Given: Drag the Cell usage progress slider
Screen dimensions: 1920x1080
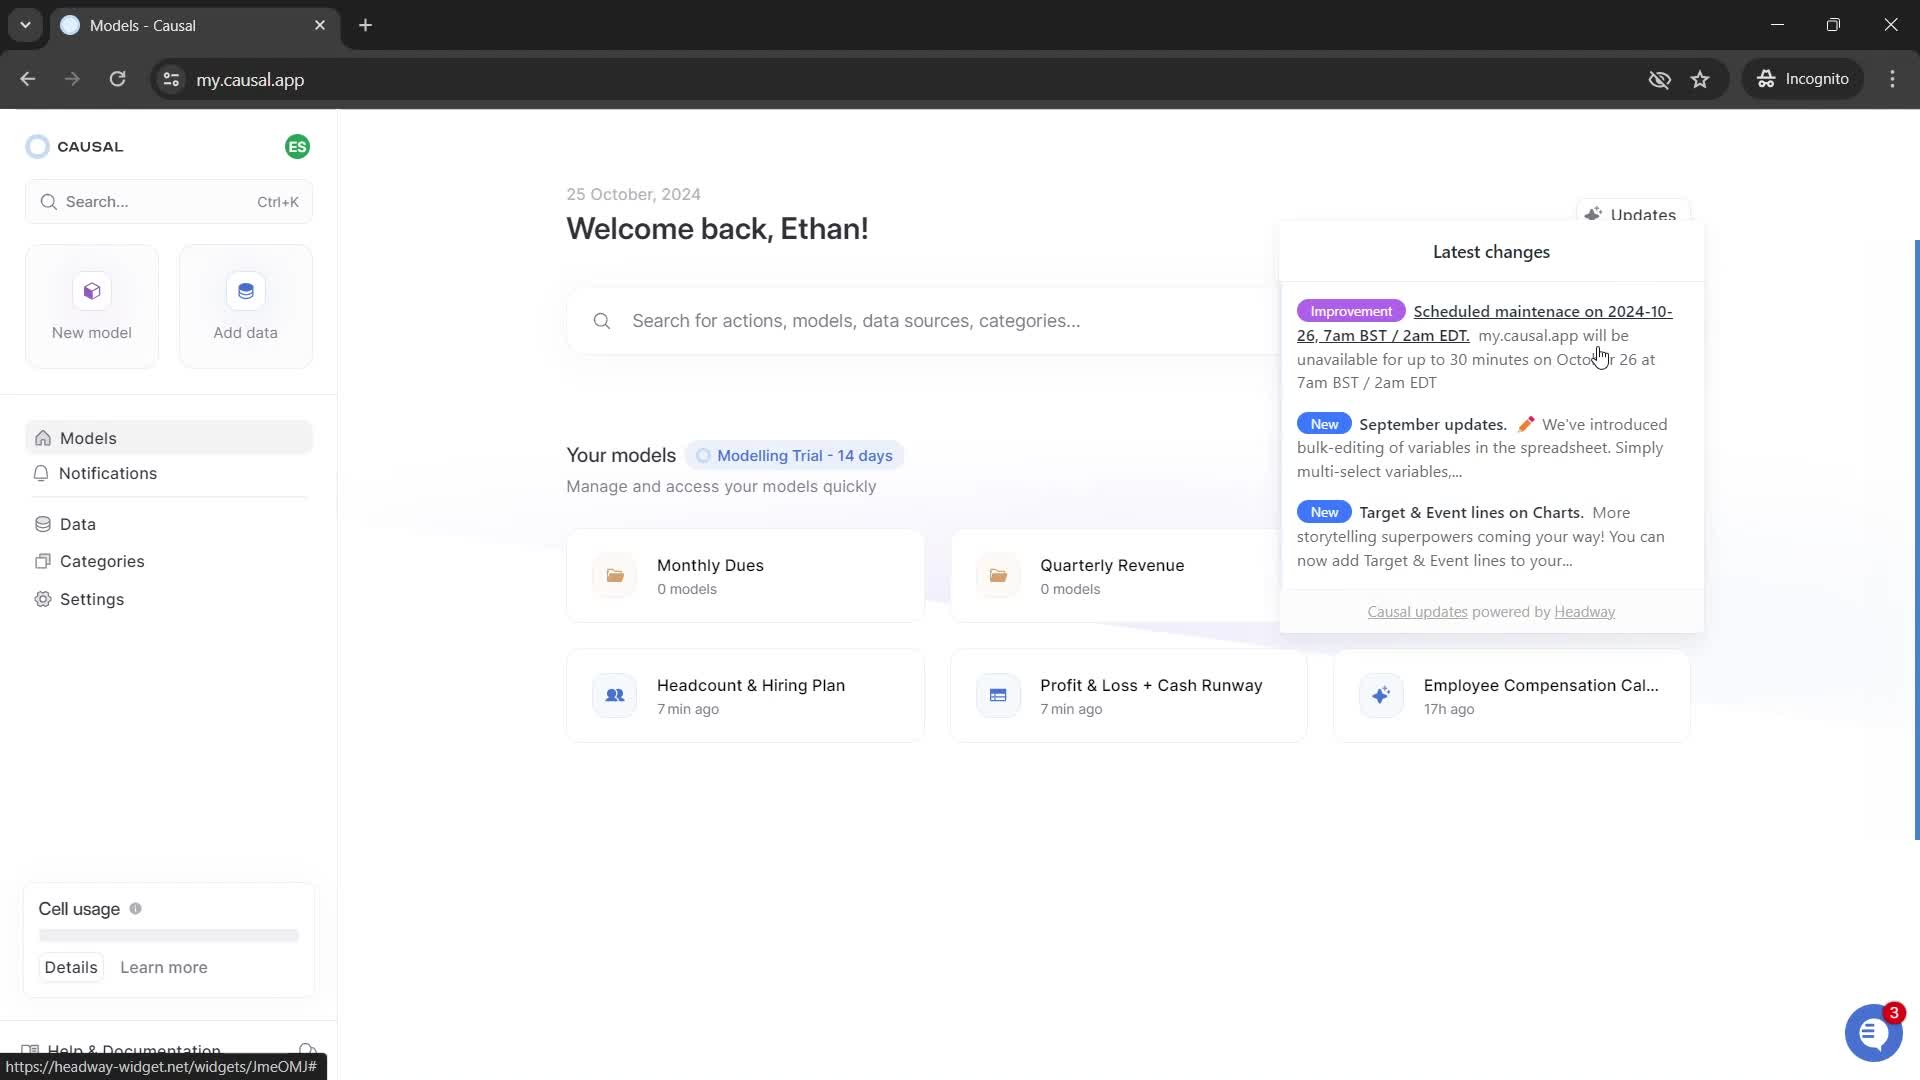Looking at the screenshot, I should pos(169,936).
